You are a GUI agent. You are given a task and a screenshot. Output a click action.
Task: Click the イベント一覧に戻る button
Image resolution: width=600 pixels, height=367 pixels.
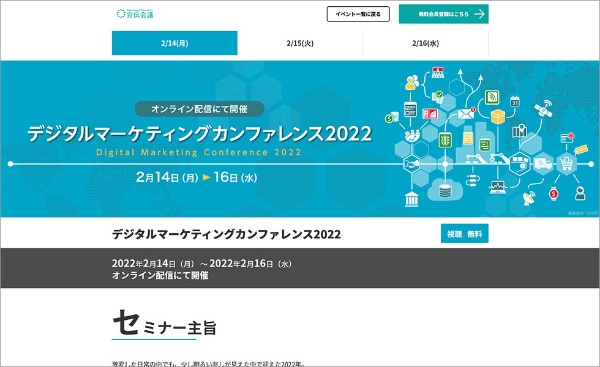point(358,14)
